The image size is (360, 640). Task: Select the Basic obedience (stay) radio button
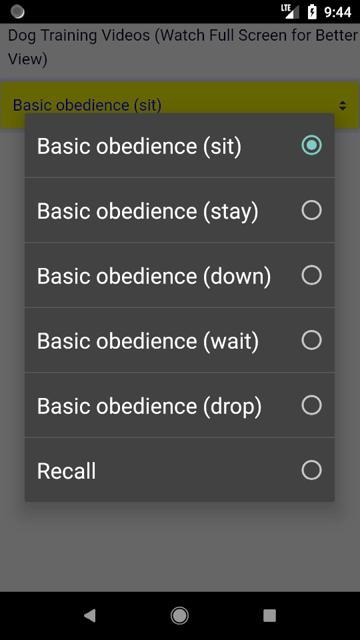311,210
